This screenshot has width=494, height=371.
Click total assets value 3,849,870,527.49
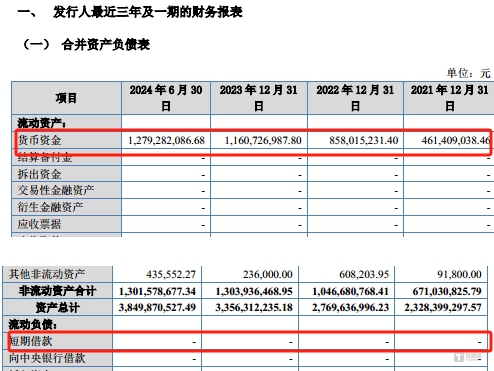point(157,307)
